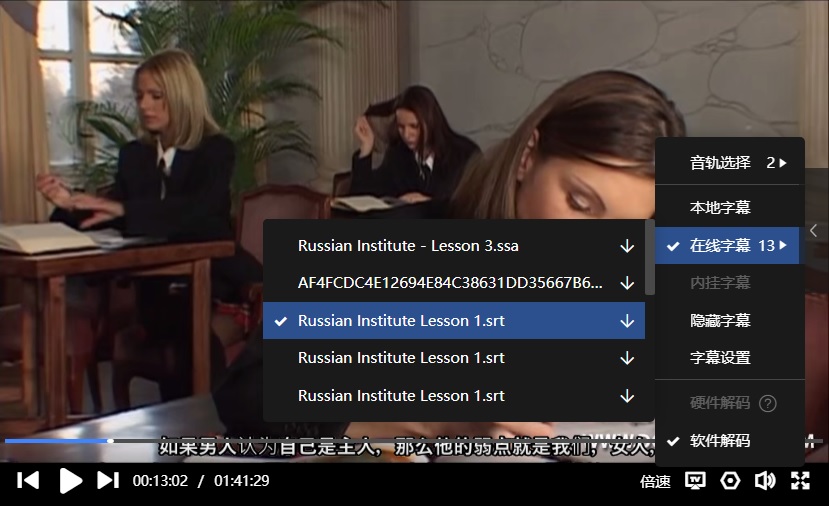Skip to the previous video
Screen dimensions: 829x506
[28, 481]
